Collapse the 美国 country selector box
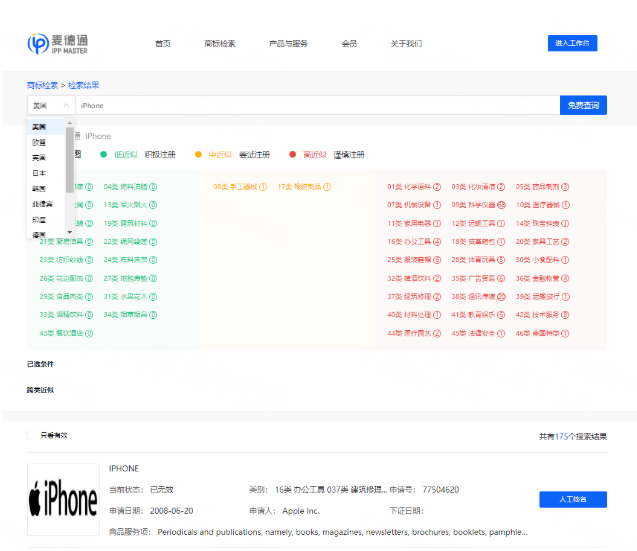Screen dimensions: 637x551 pyautogui.click(x=51, y=106)
